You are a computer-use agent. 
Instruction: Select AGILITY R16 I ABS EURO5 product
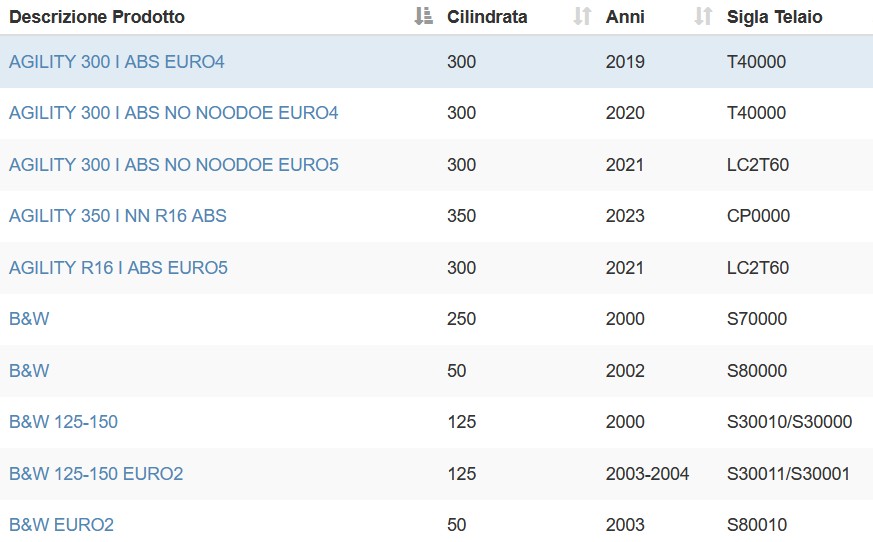pos(118,267)
